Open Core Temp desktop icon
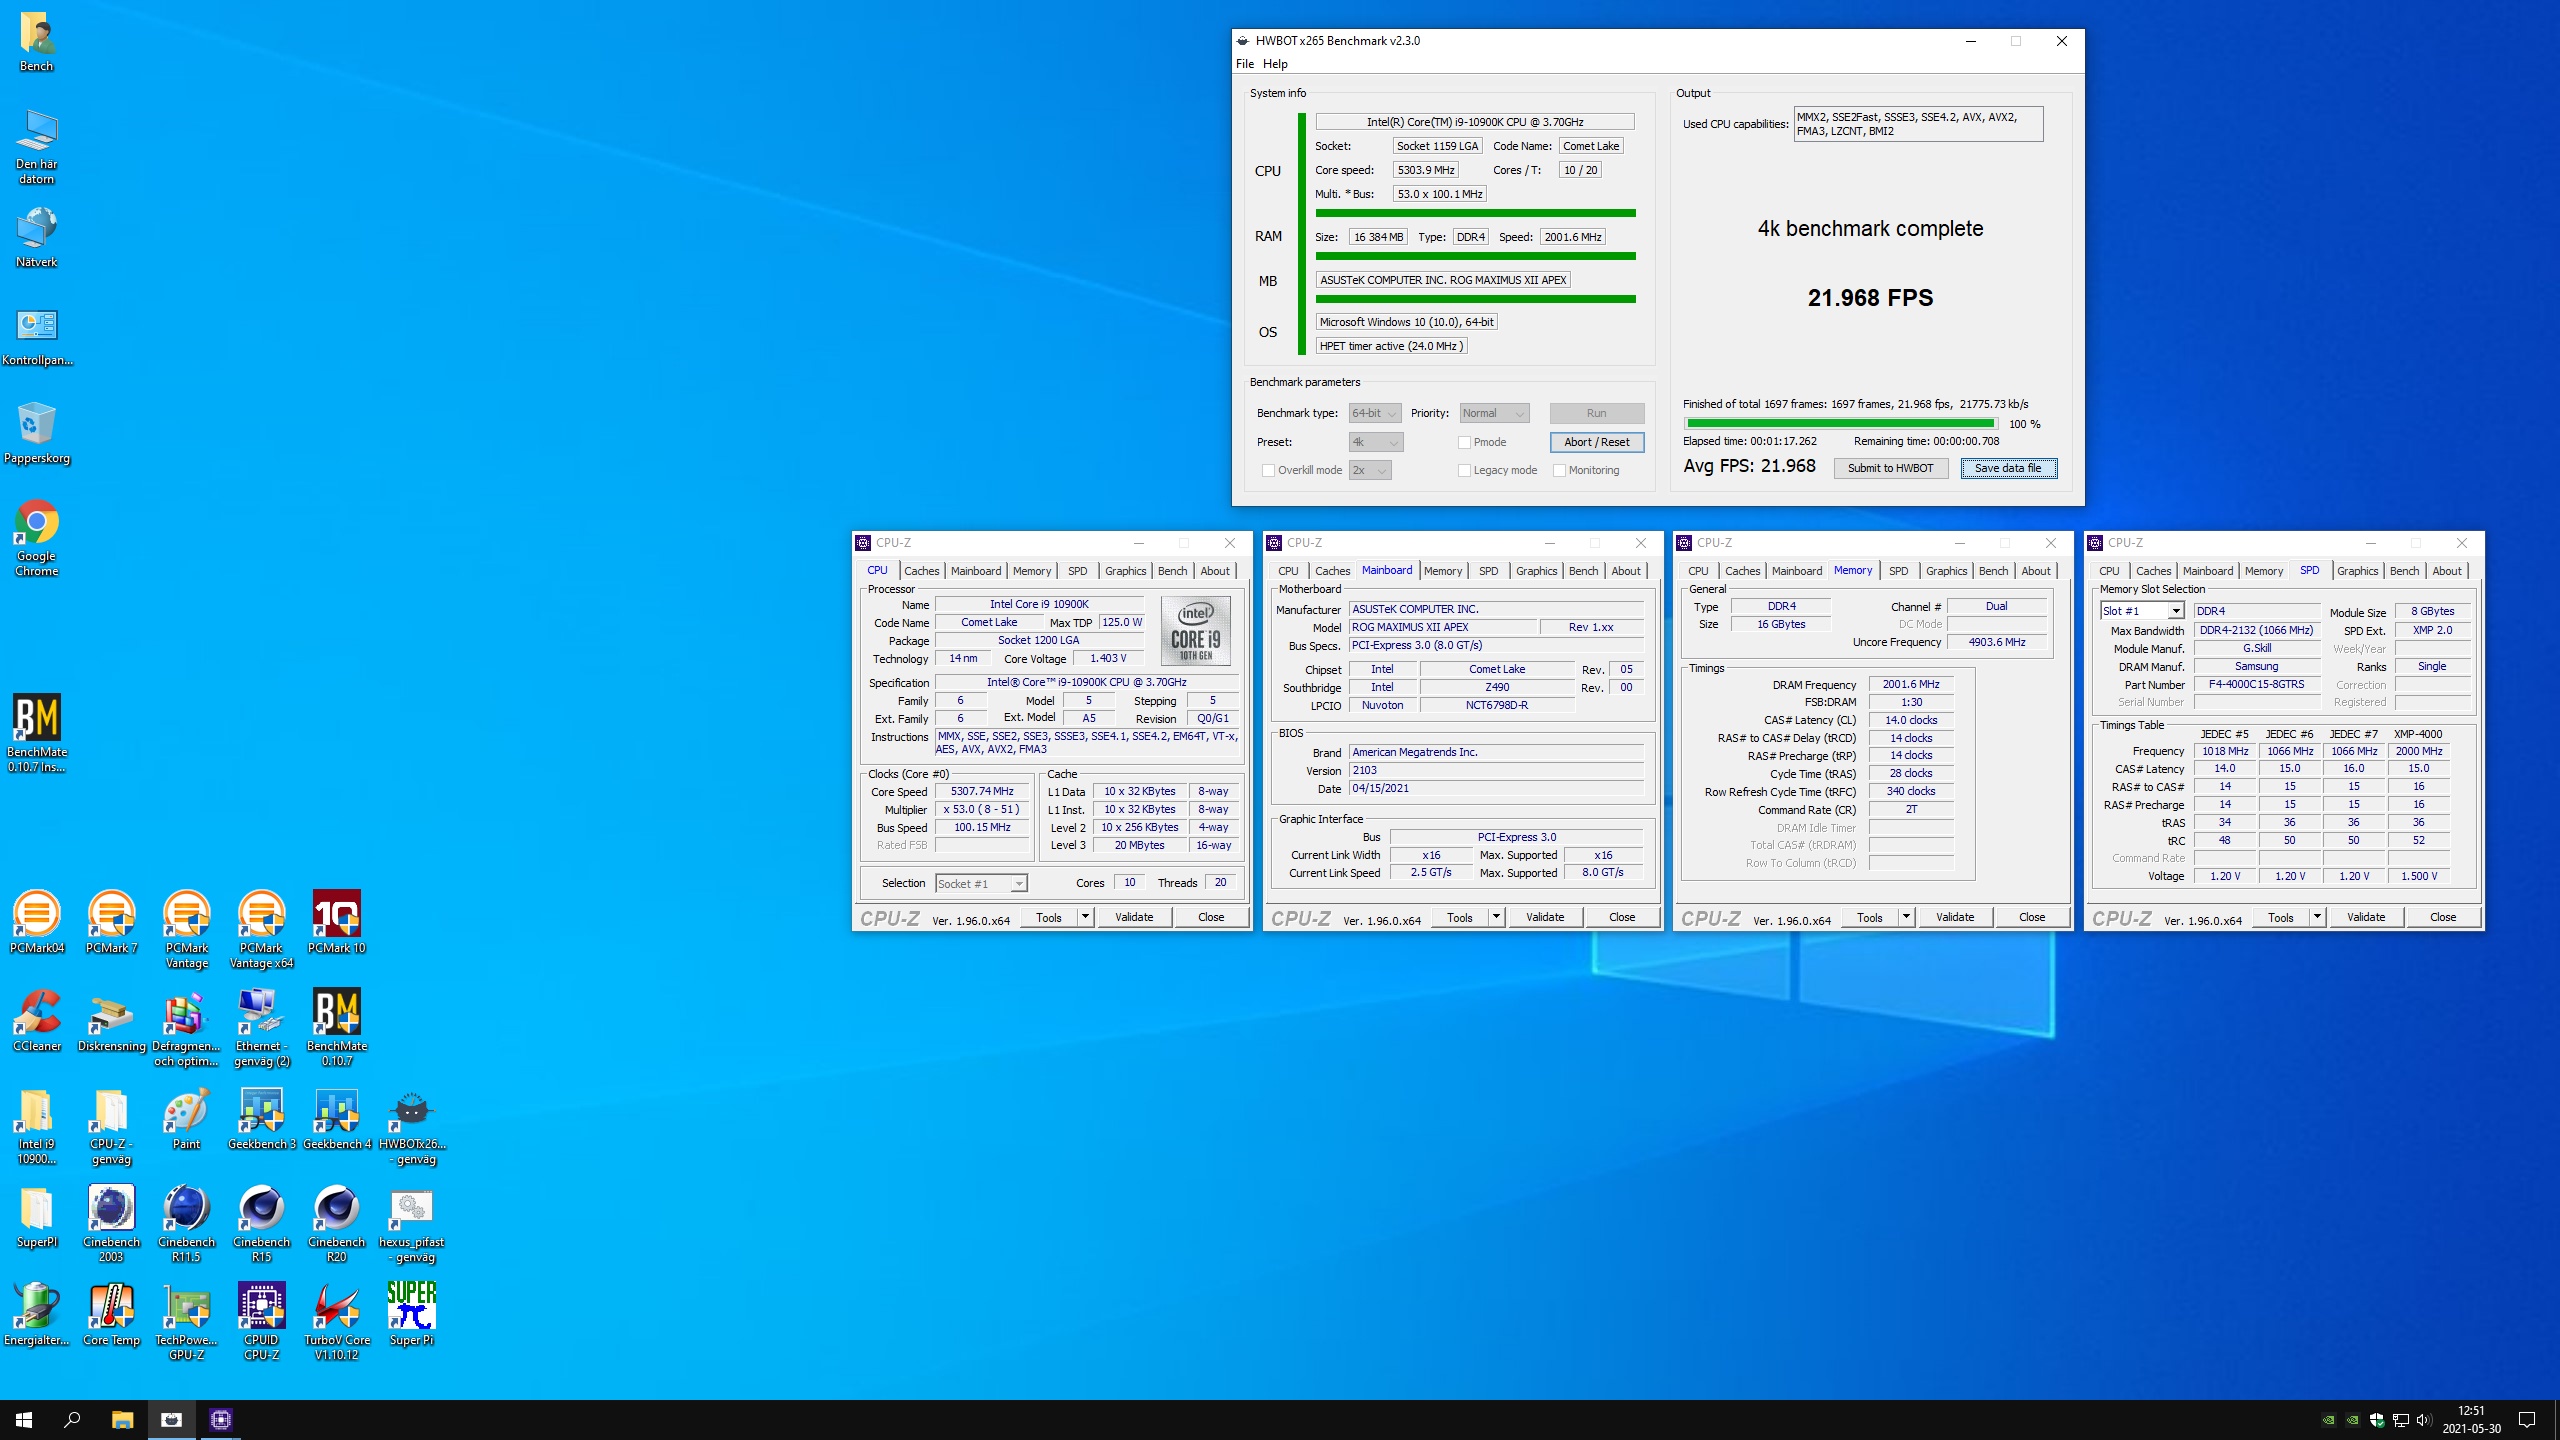This screenshot has width=2560, height=1440. [112, 1314]
